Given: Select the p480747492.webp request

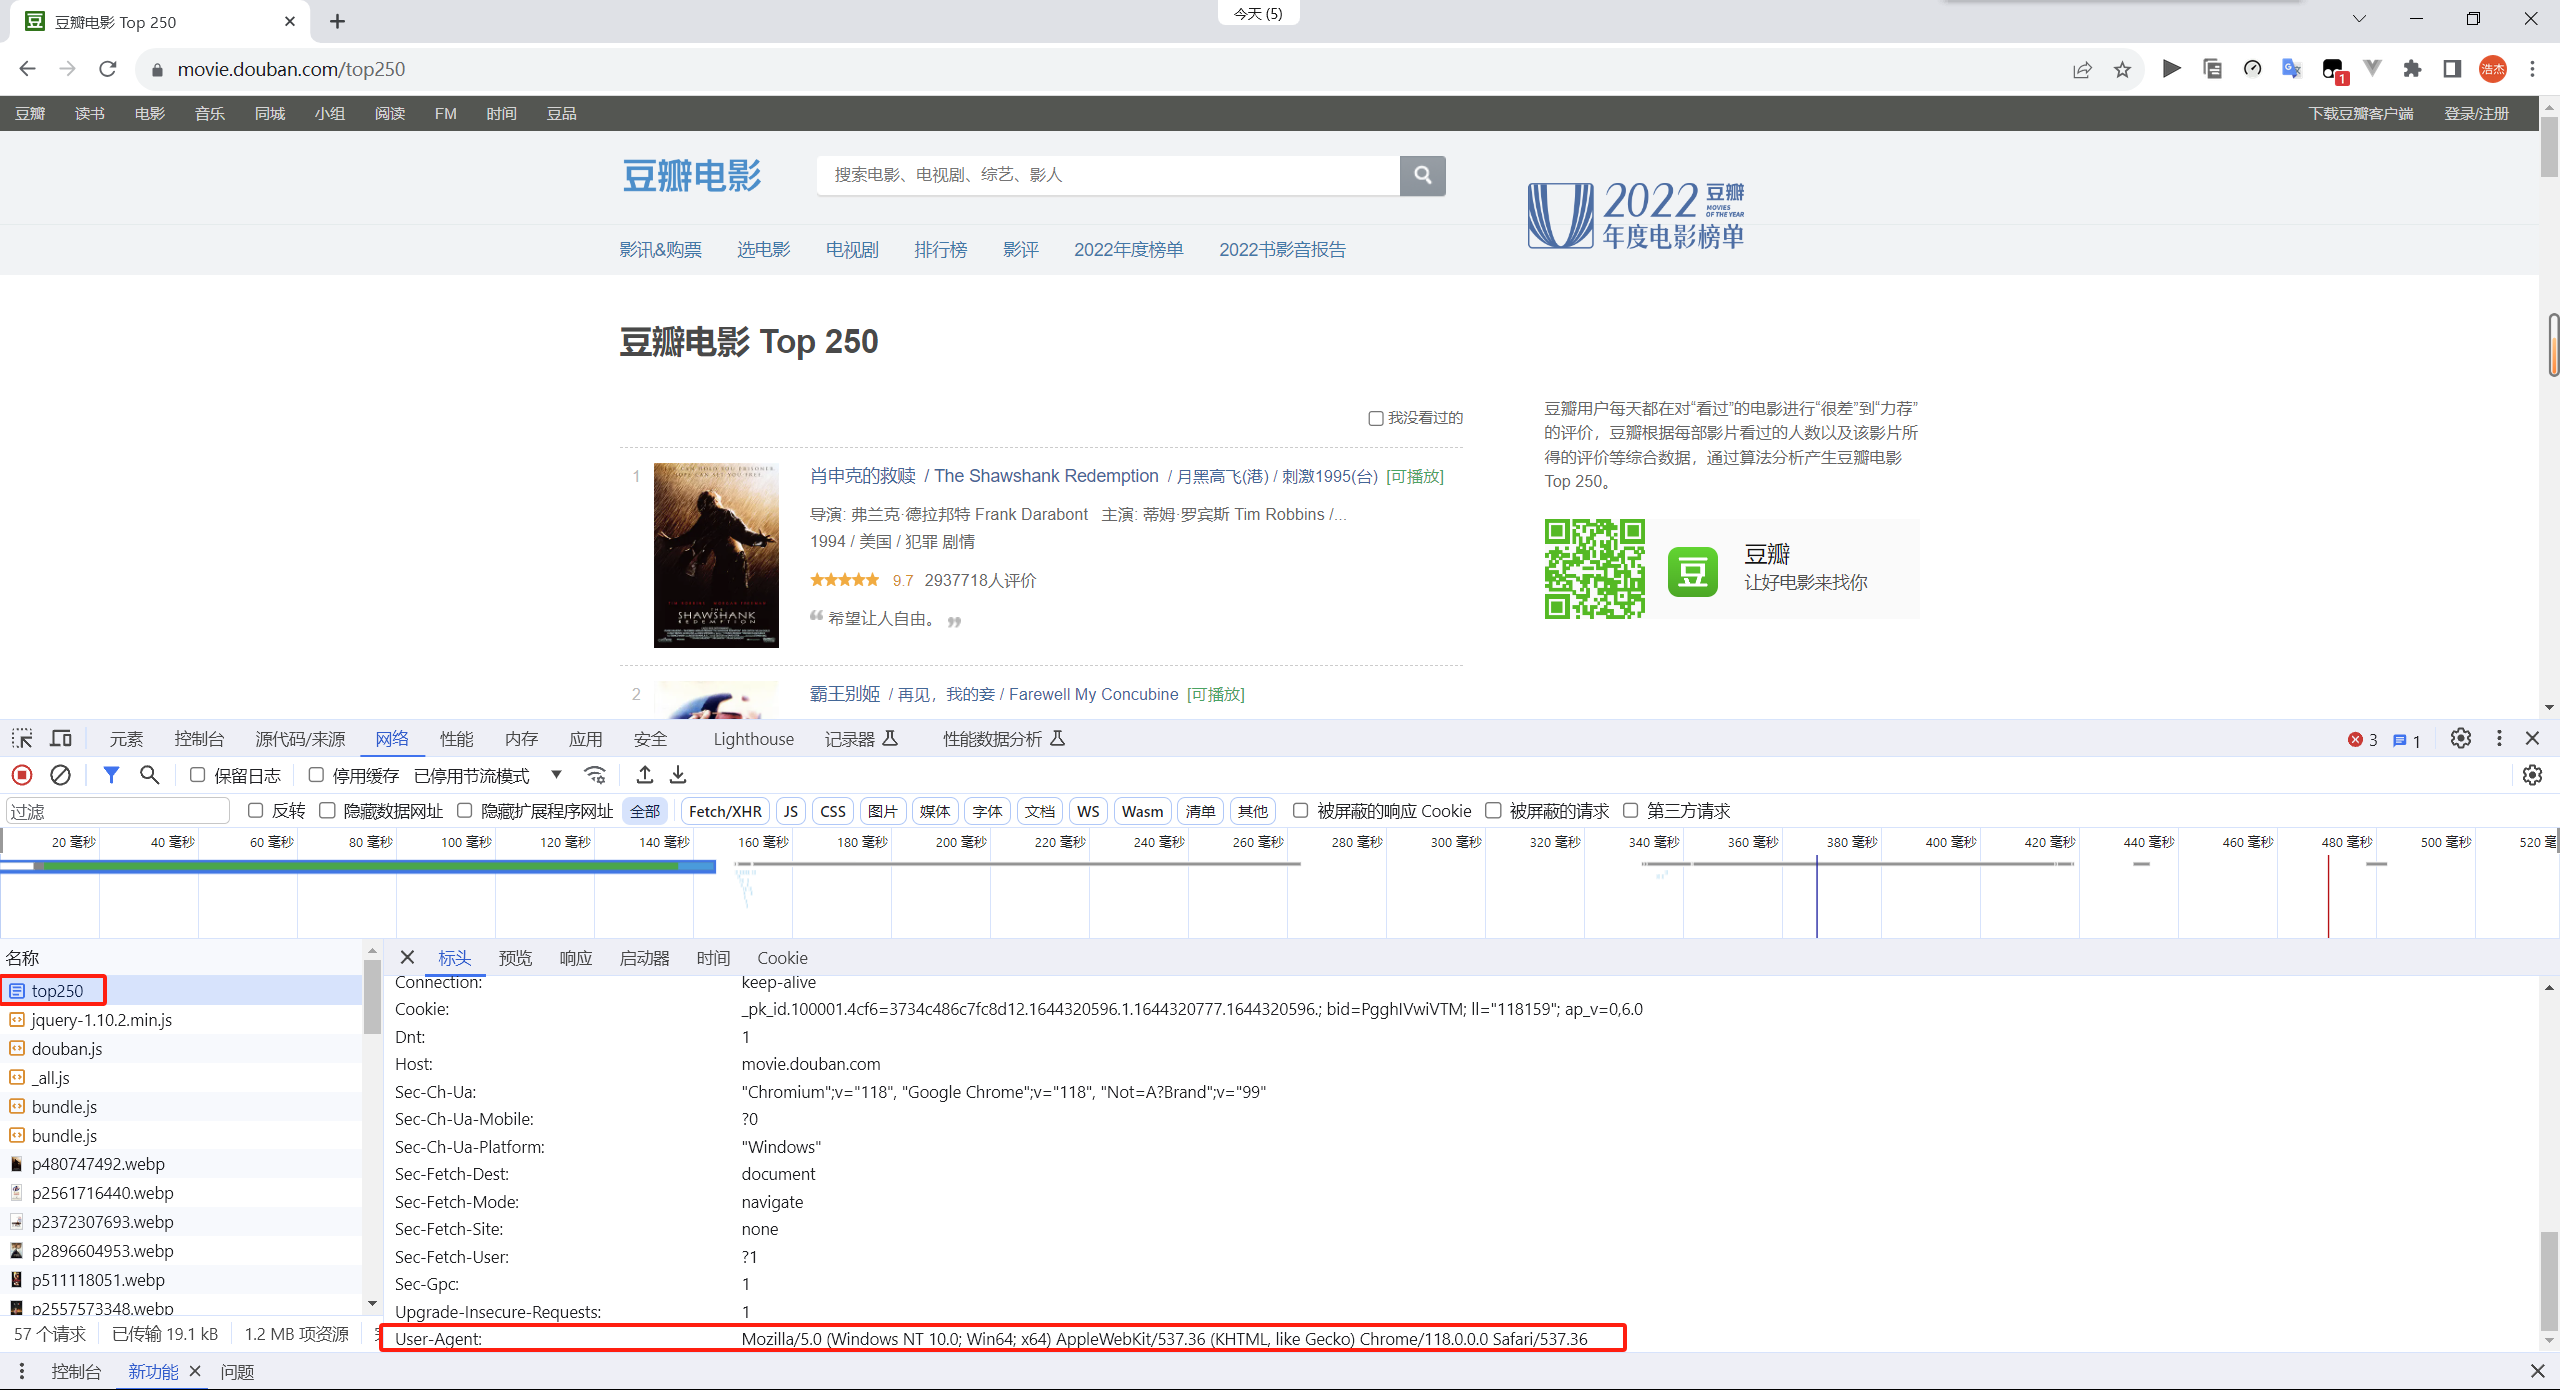Looking at the screenshot, I should point(181,1164).
